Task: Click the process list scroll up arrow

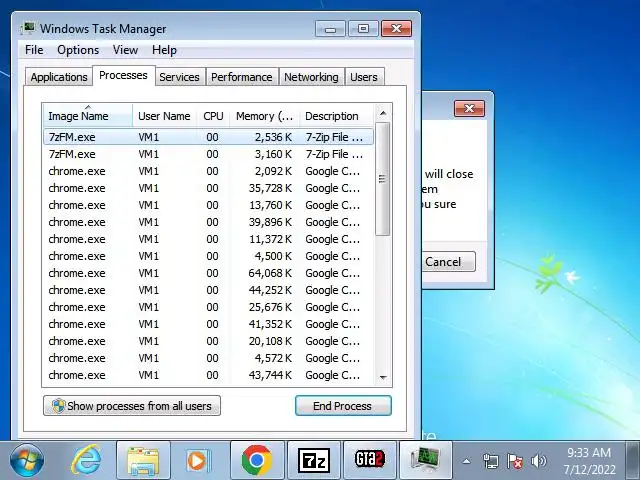Action: pyautogui.click(x=382, y=113)
